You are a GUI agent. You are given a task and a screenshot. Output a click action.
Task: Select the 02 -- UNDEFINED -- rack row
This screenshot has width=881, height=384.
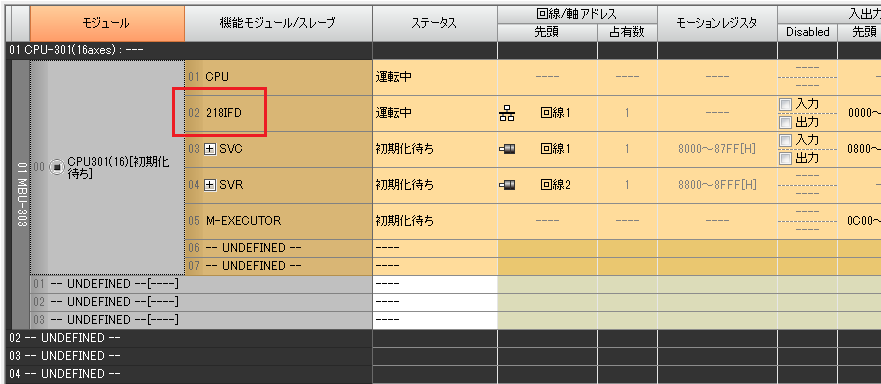(190, 338)
